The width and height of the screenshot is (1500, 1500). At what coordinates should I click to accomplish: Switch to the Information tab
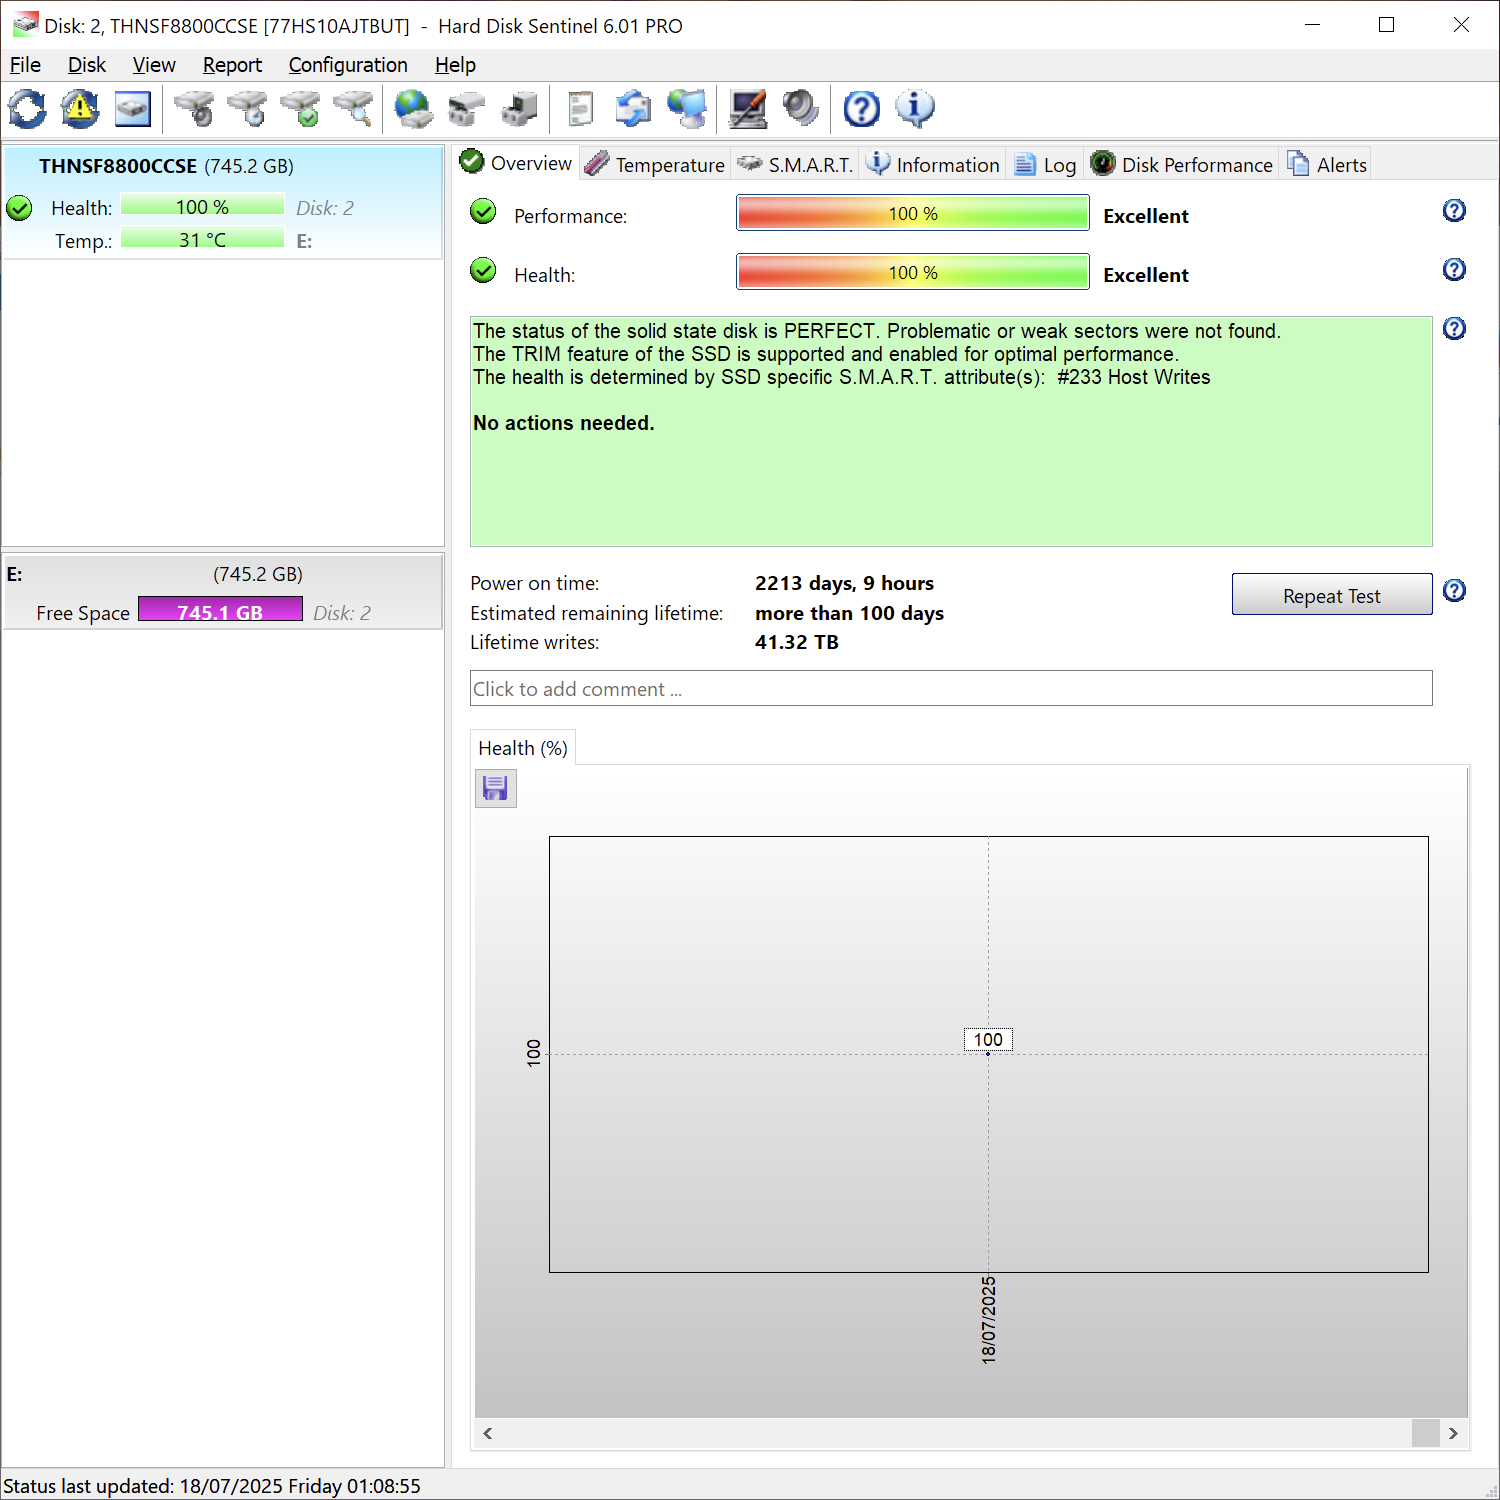932,164
